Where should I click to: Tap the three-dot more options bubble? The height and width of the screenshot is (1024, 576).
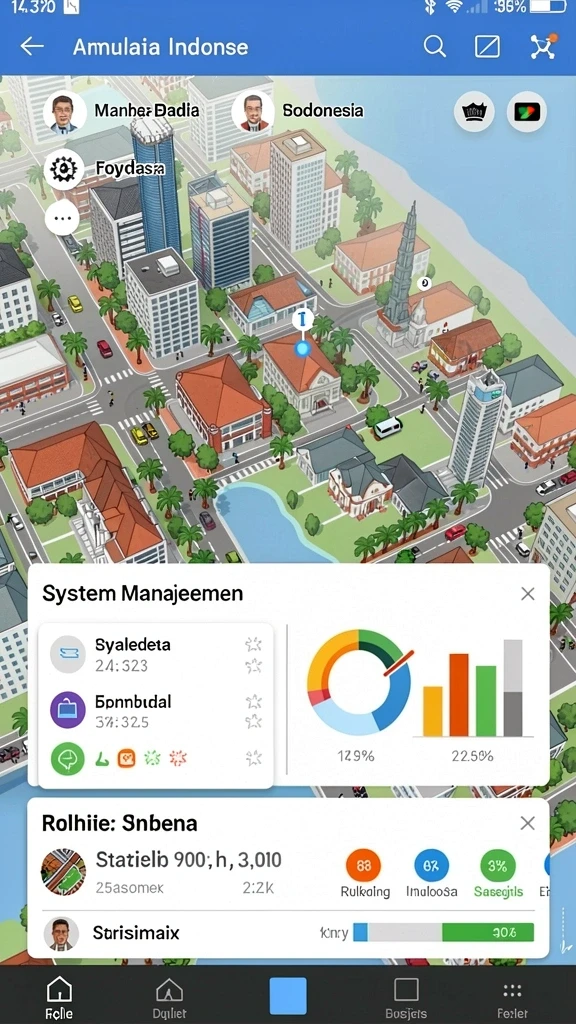(x=62, y=218)
